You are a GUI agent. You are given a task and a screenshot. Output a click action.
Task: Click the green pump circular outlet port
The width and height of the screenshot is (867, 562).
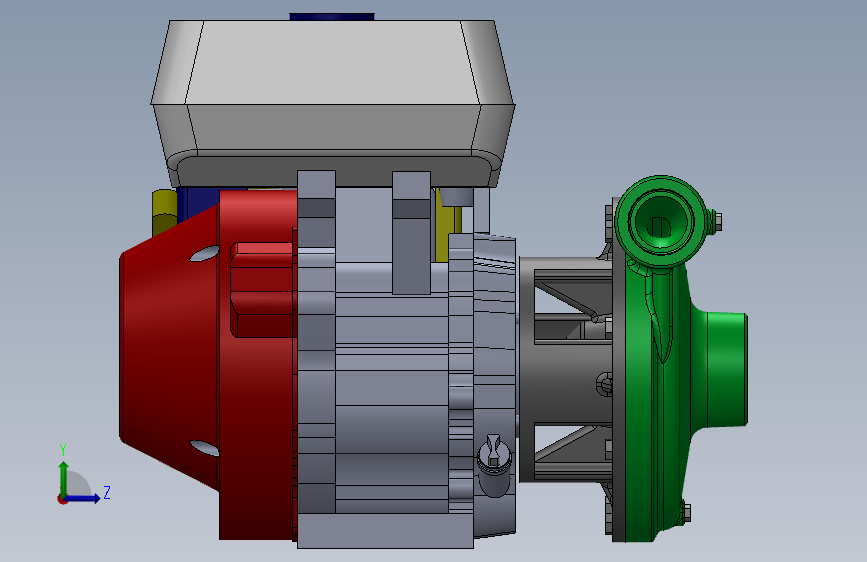coord(660,223)
